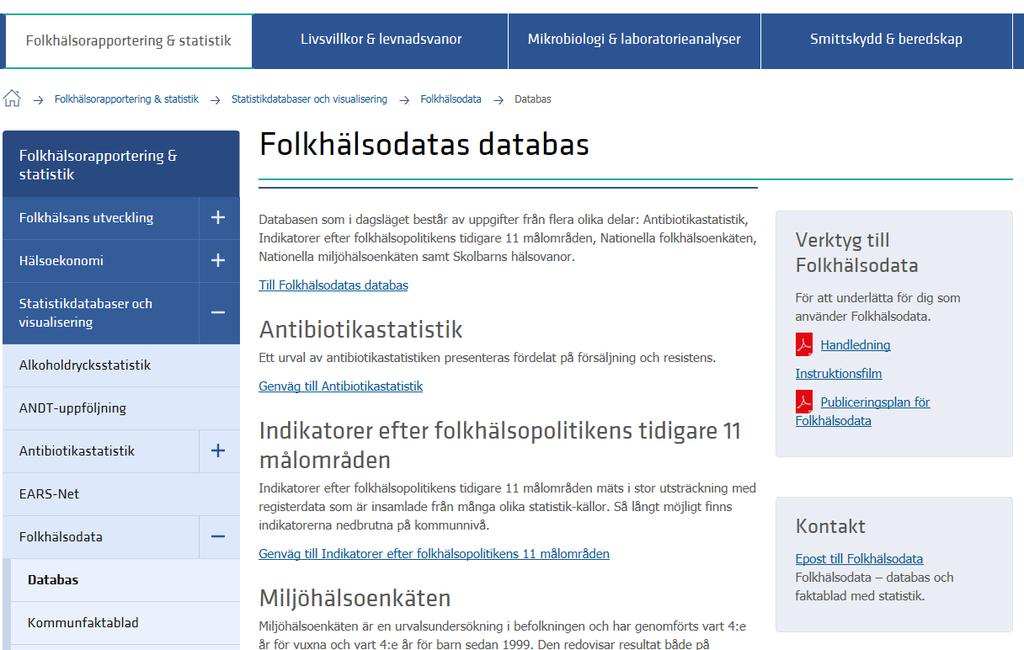This screenshot has height=650, width=1024.
Task: Collapse Statistikdatabaser och visualisering section
Action: [218, 313]
